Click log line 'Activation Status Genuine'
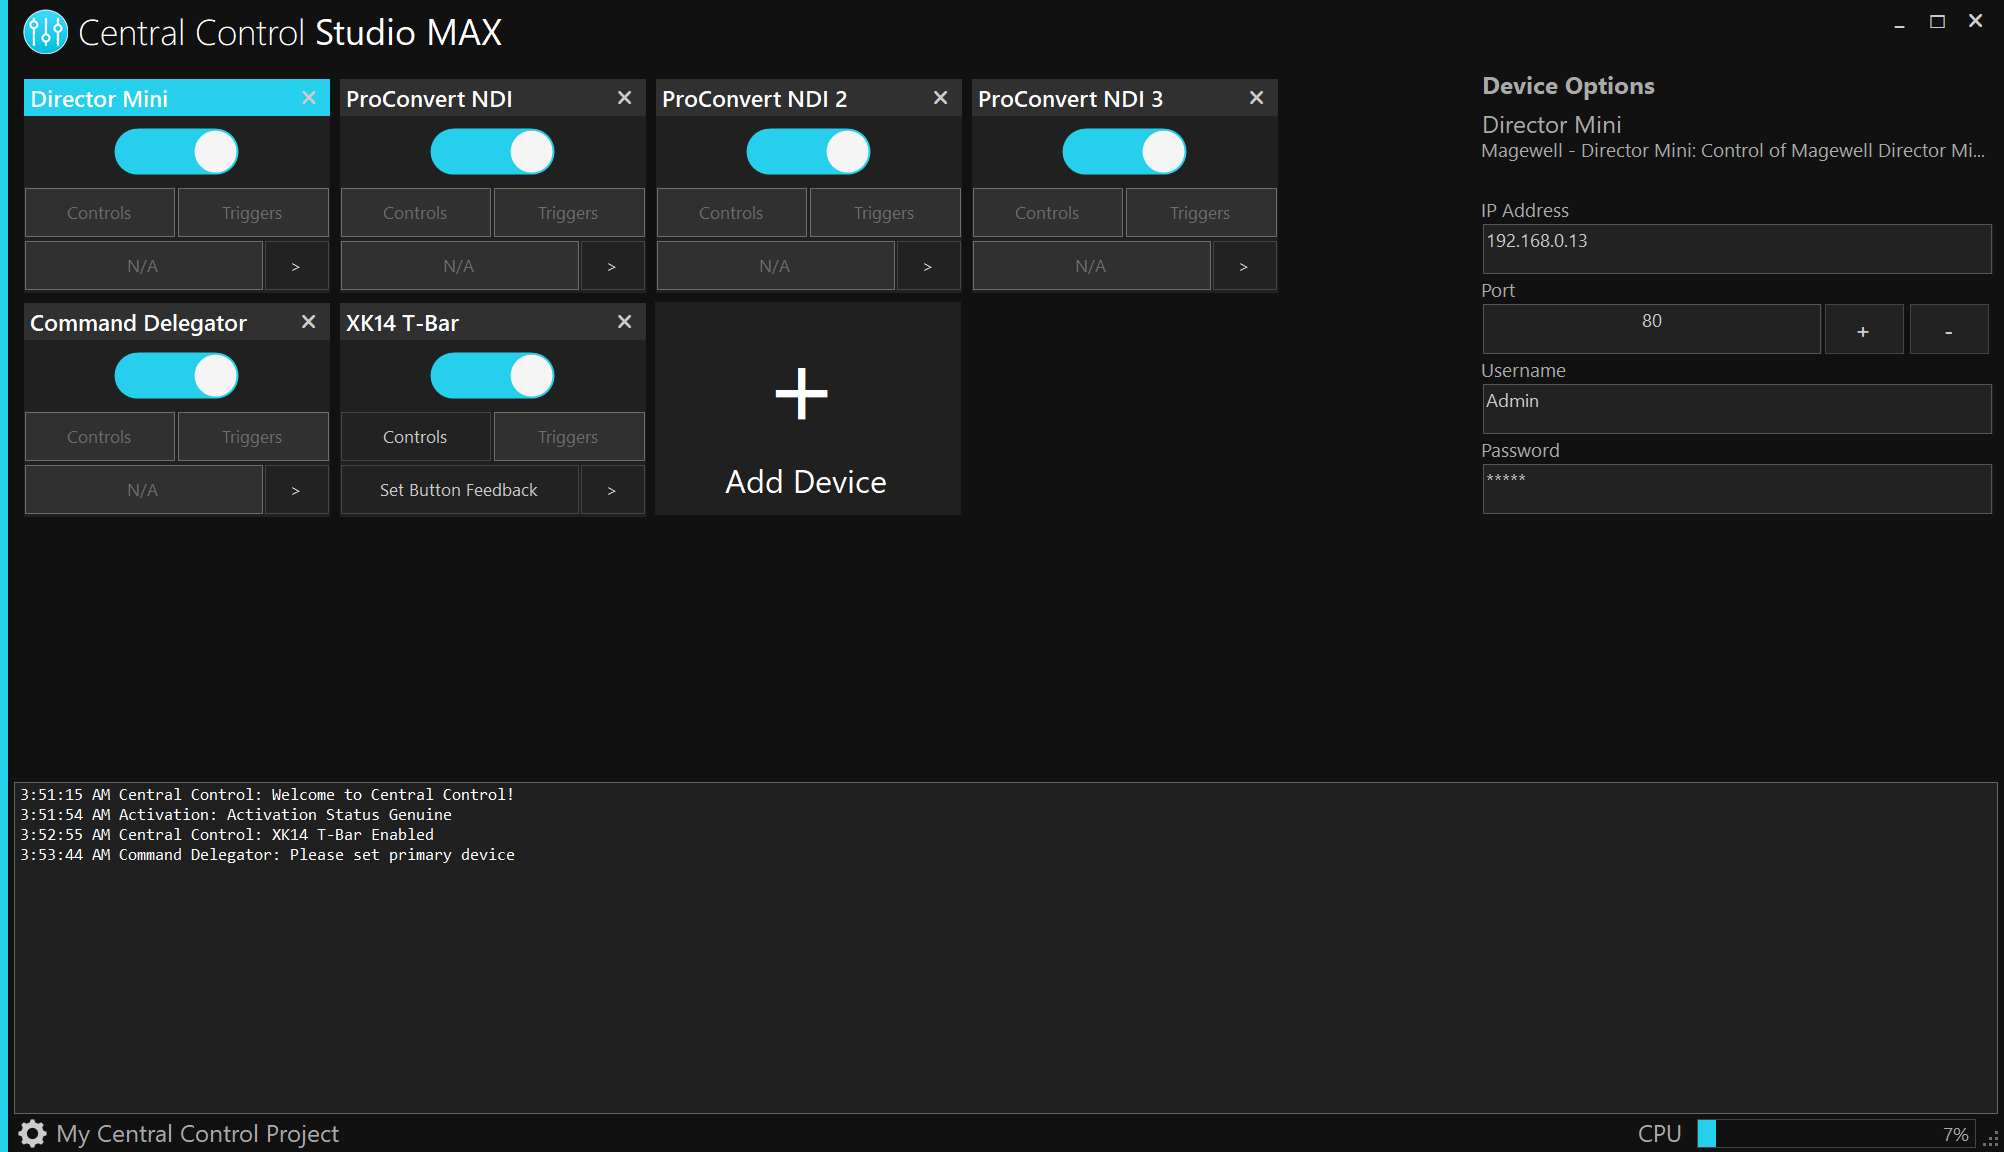Screen dimensions: 2004x1152 236,814
